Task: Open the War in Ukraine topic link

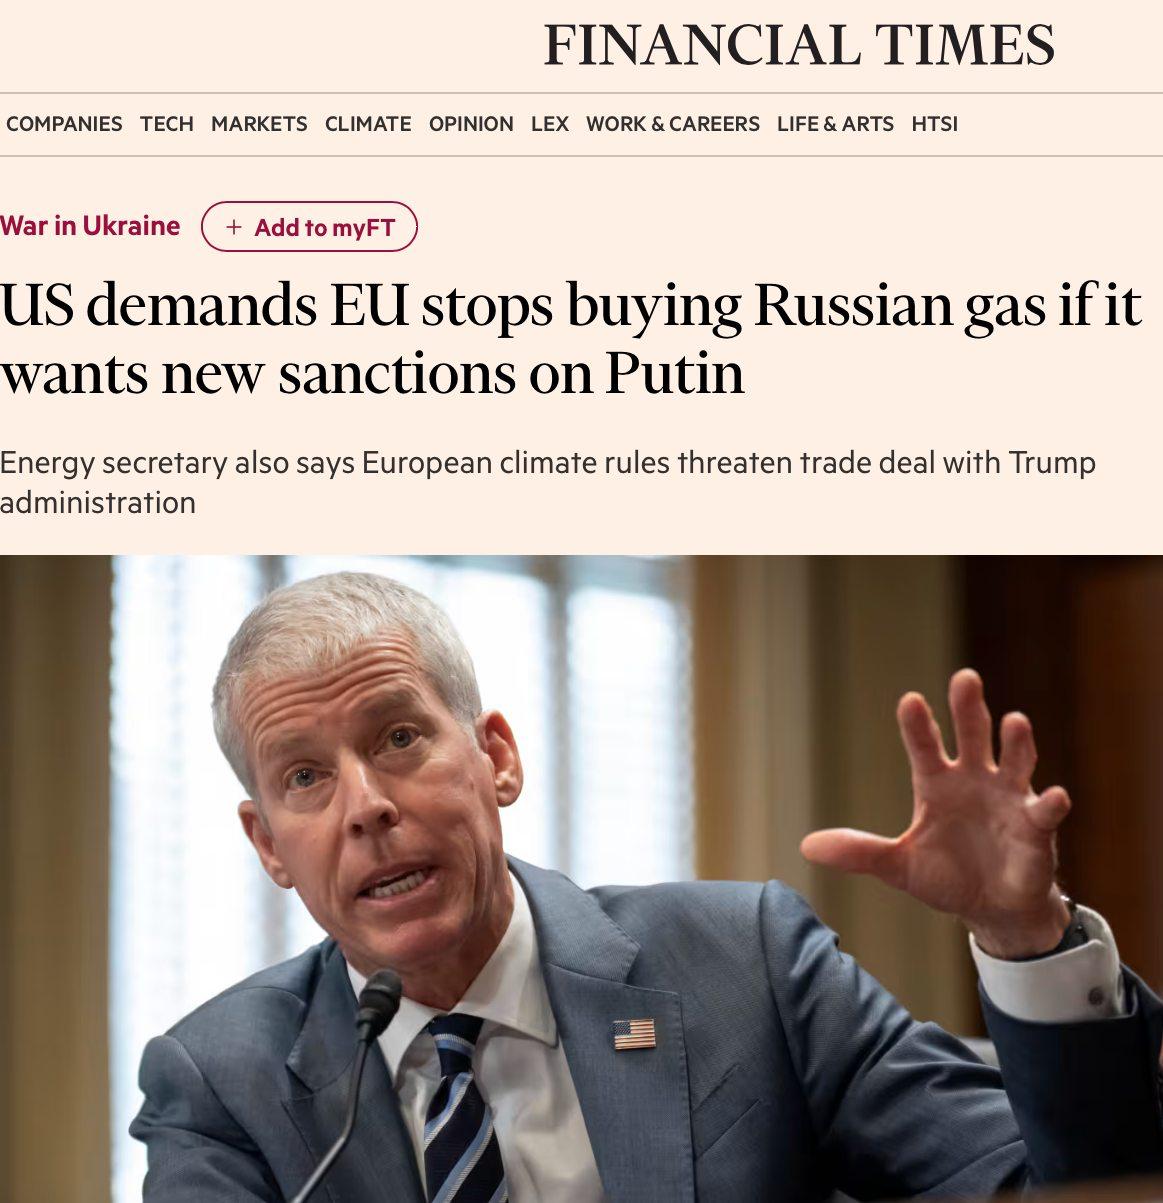Action: point(90,226)
